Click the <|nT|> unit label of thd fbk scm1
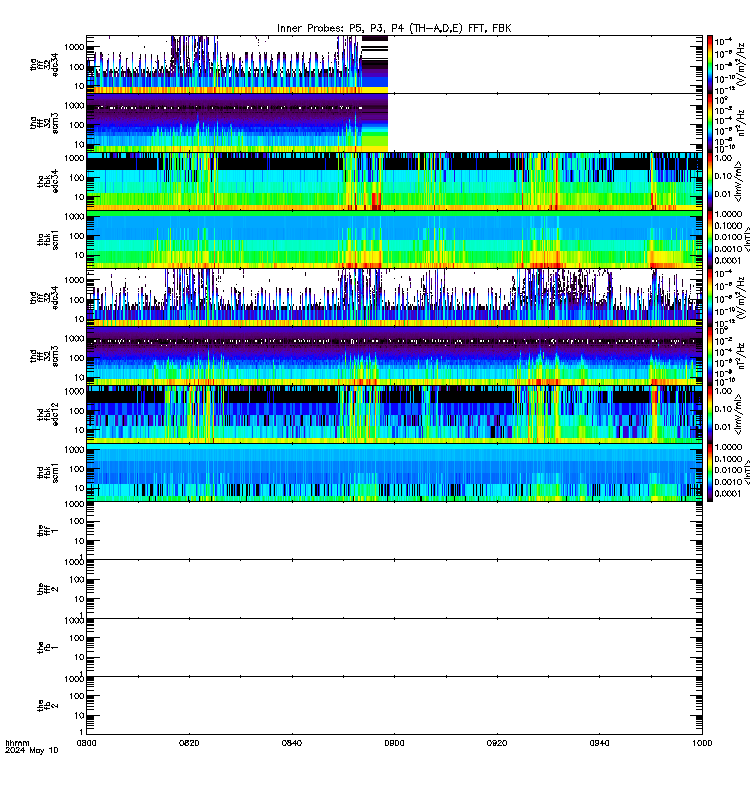Image resolution: width=750 pixels, height=800 pixels. [x=746, y=472]
